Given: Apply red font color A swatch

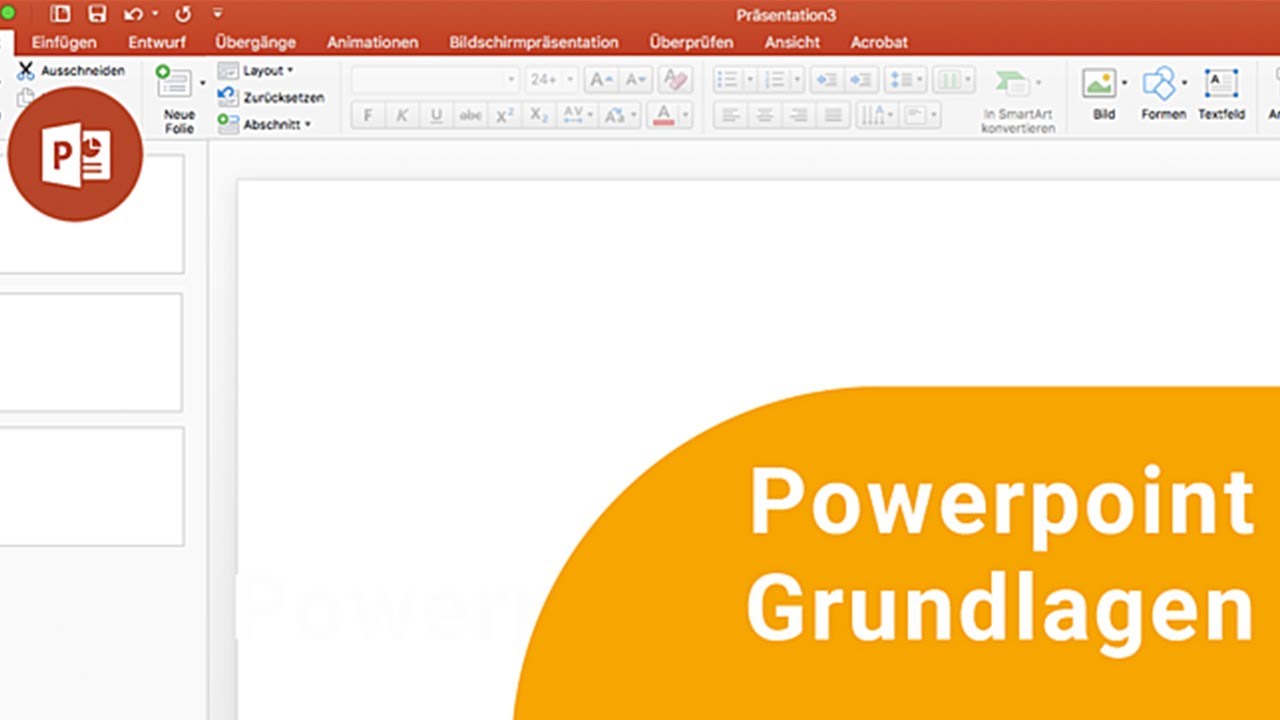Looking at the screenshot, I should click(x=663, y=116).
